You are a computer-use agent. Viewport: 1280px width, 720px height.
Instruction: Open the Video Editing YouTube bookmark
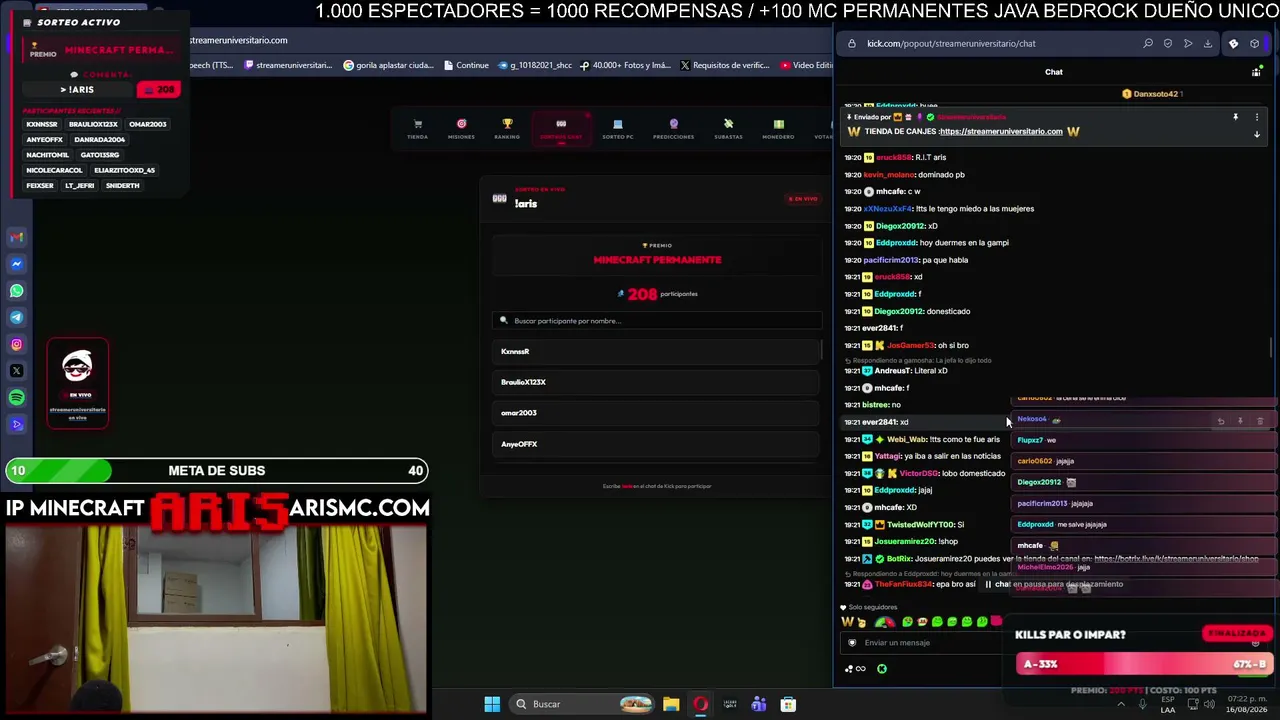[806, 65]
